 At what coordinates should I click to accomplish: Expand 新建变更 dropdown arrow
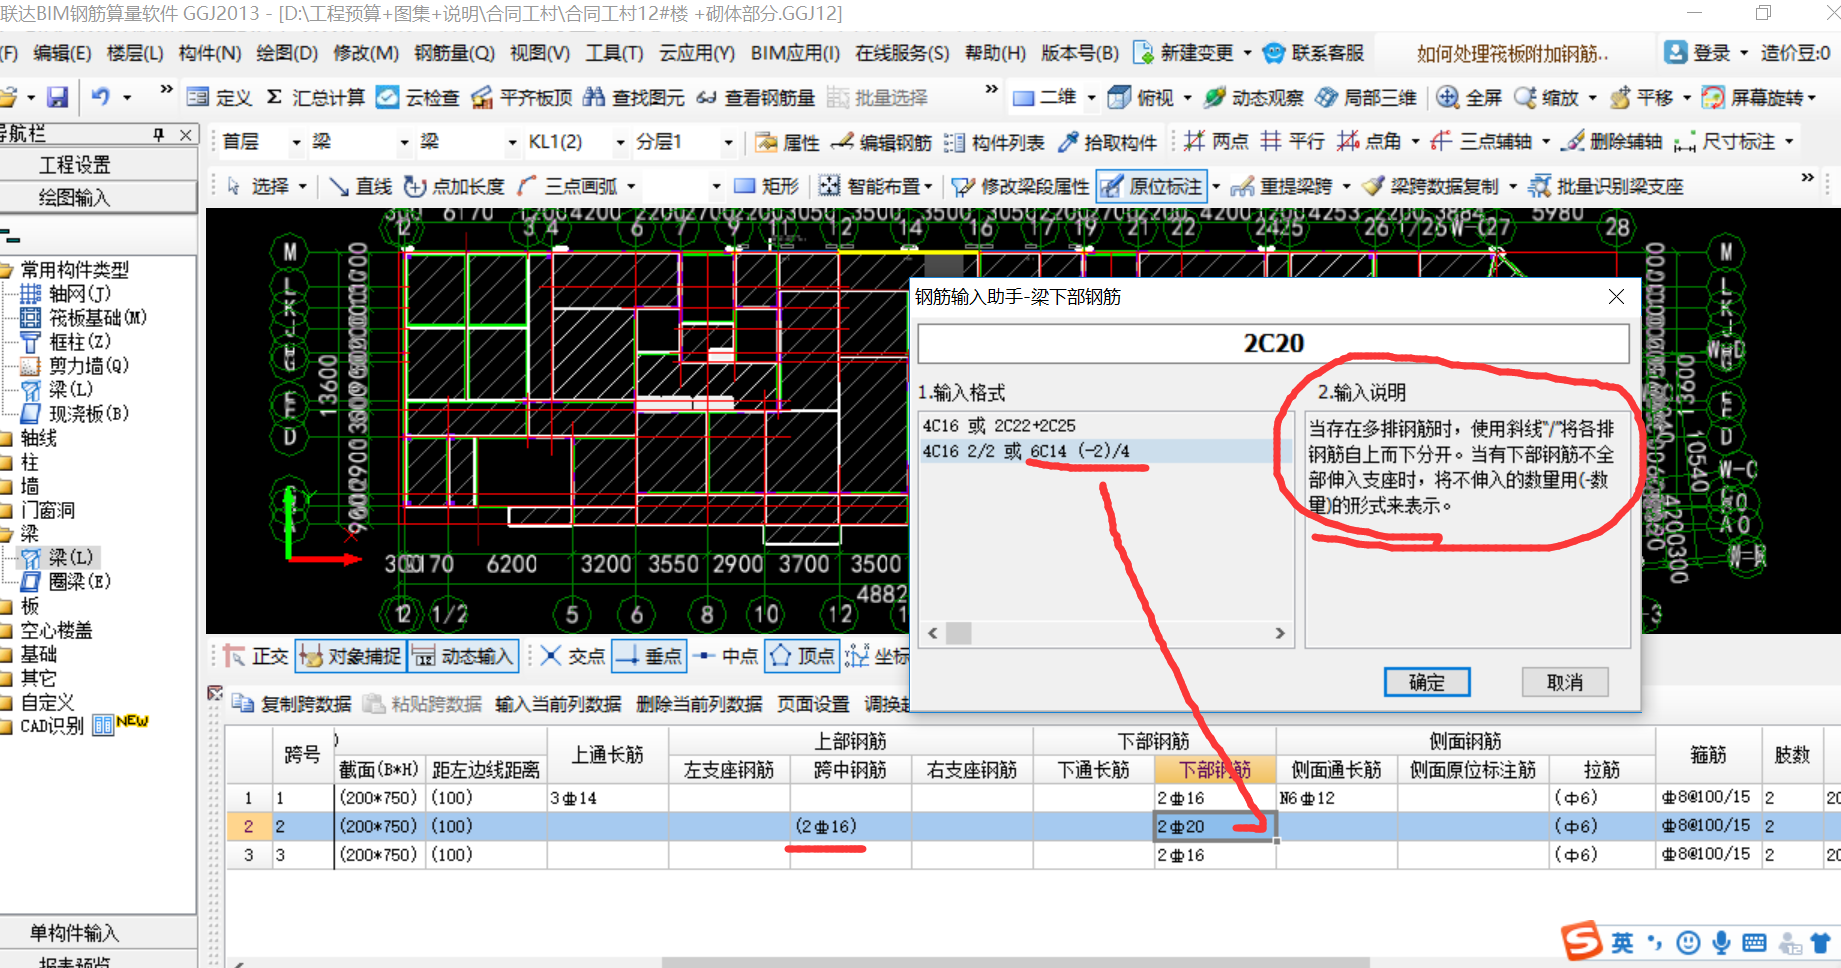click(1247, 53)
